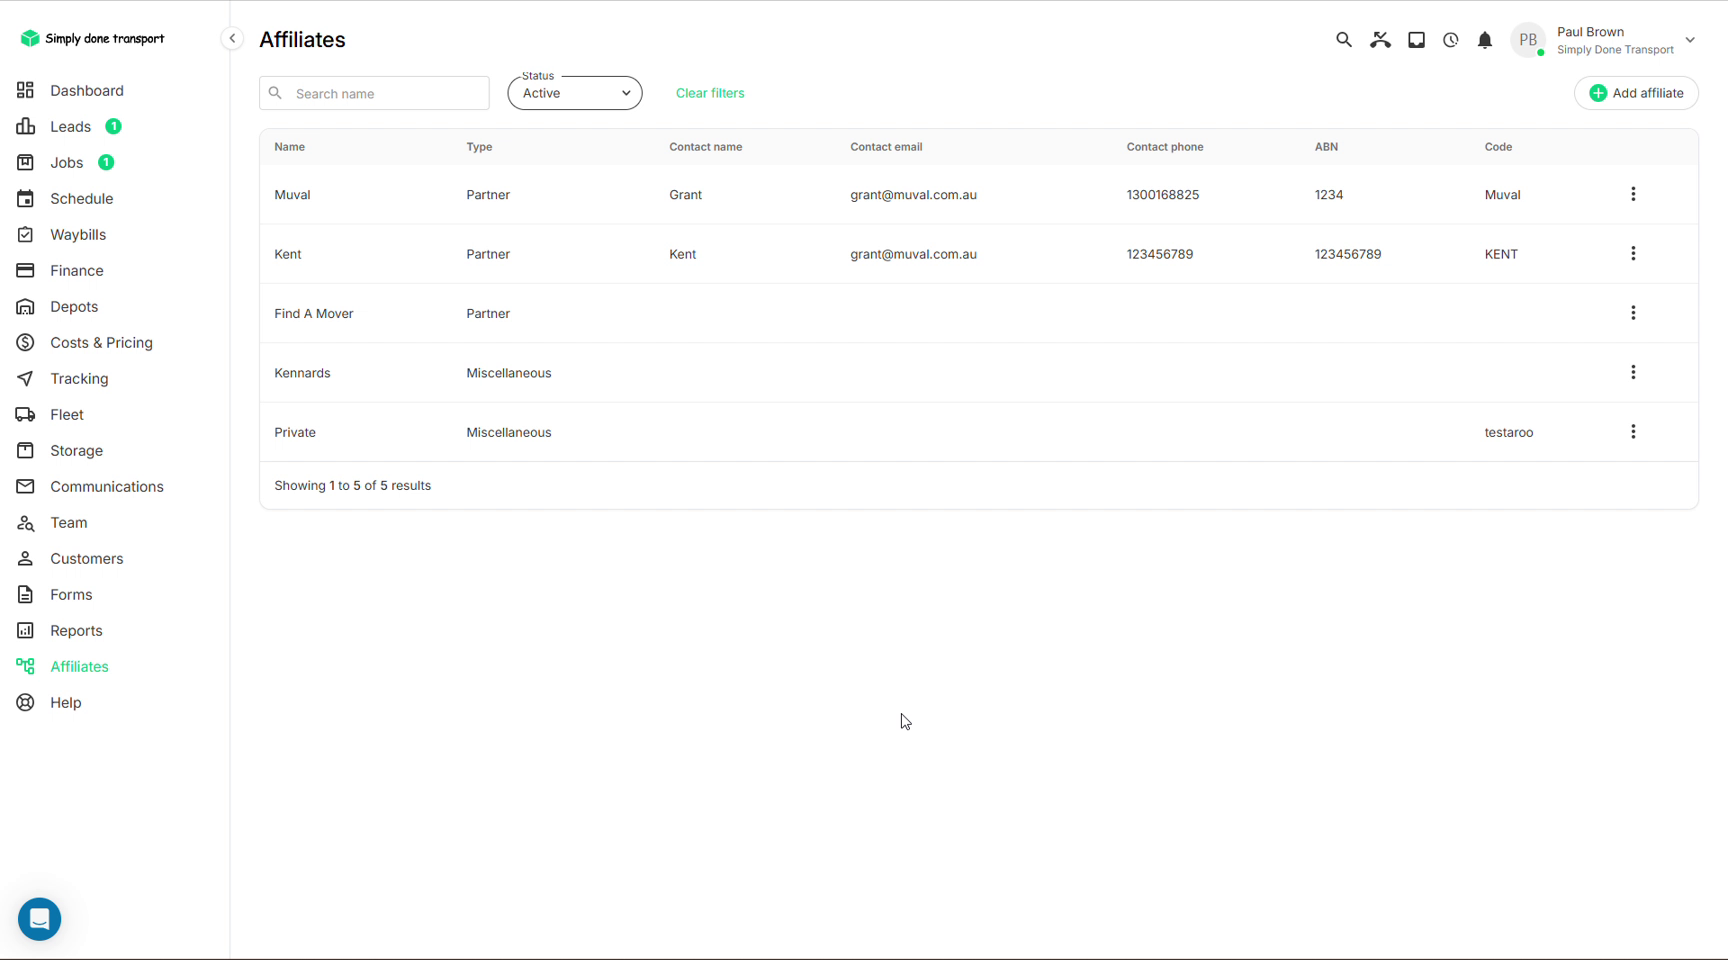Click the Kennards affiliate name

click(x=302, y=373)
